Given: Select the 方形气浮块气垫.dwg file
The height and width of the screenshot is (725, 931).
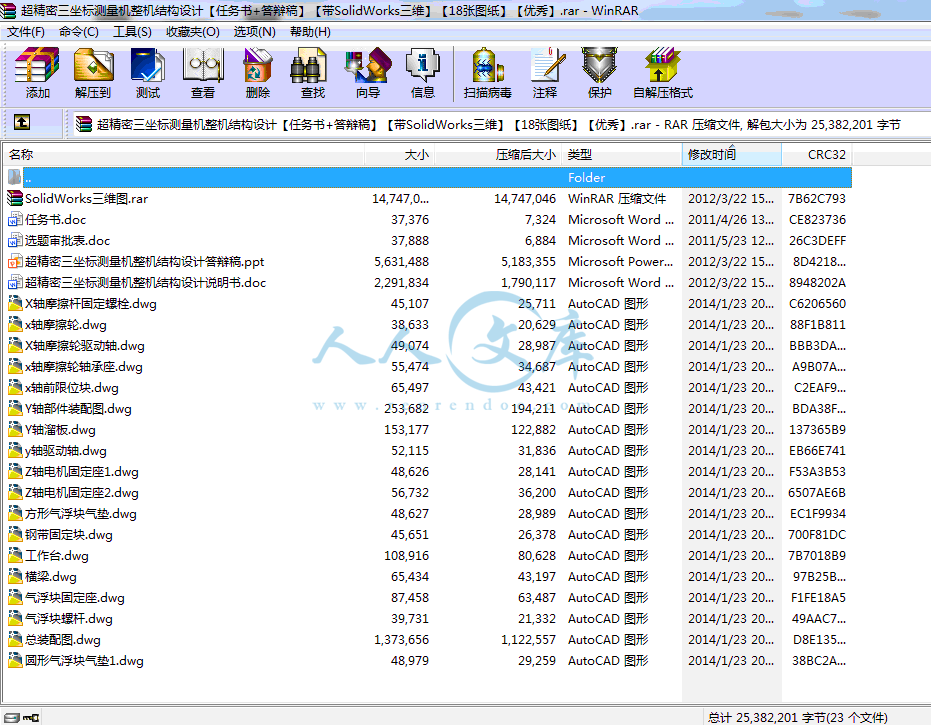Looking at the screenshot, I should (x=81, y=514).
